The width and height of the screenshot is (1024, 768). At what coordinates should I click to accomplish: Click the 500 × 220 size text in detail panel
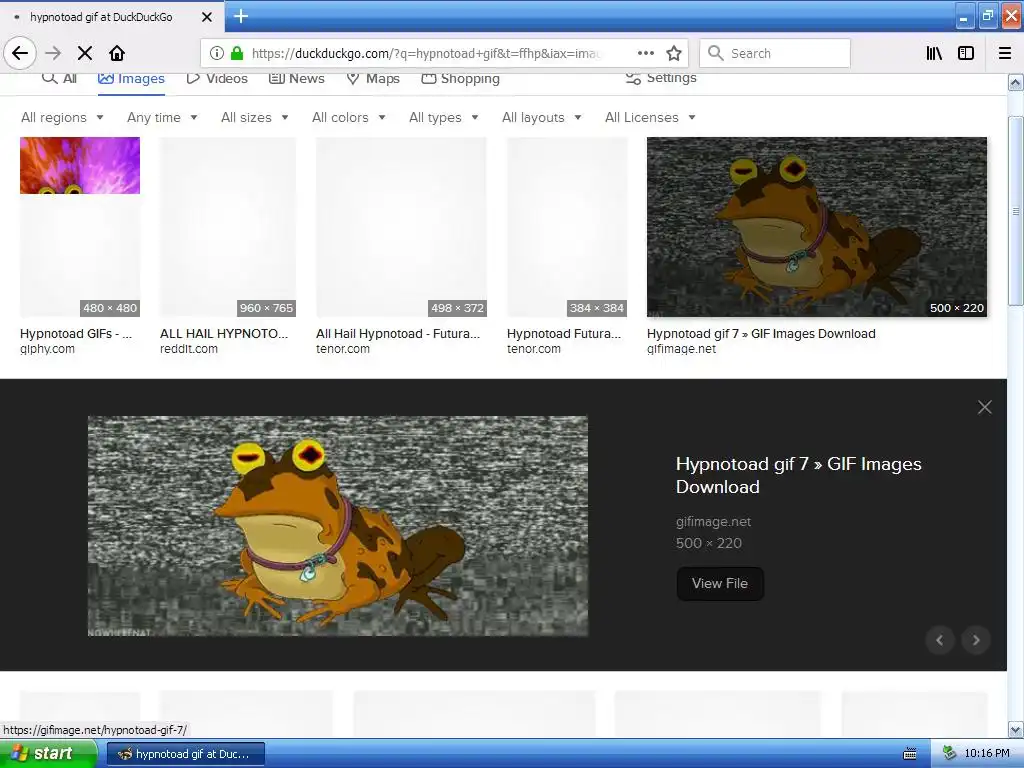tap(709, 543)
